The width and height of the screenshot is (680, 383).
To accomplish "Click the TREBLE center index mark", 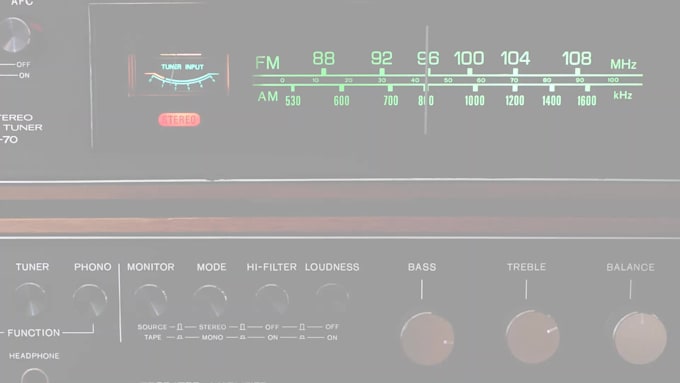I will pyautogui.click(x=526, y=290).
